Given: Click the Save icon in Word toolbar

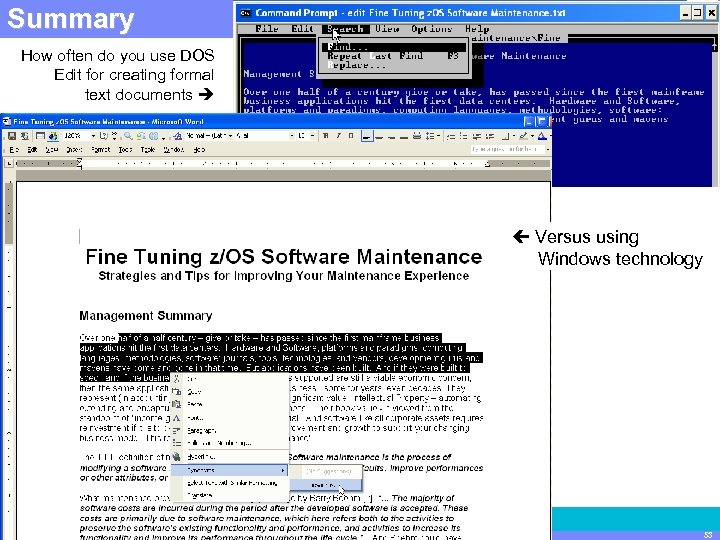Looking at the screenshot, I should click(x=12, y=136).
